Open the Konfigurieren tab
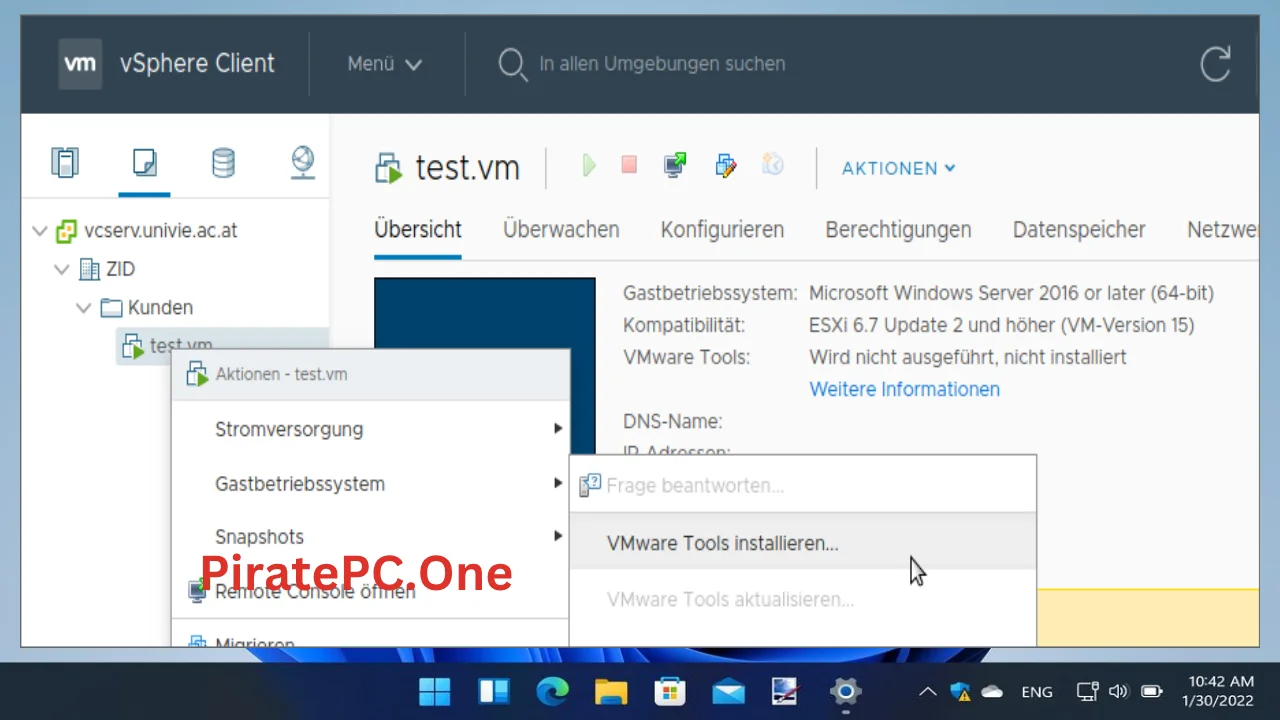Screen dimensions: 1280x720 [x=722, y=230]
